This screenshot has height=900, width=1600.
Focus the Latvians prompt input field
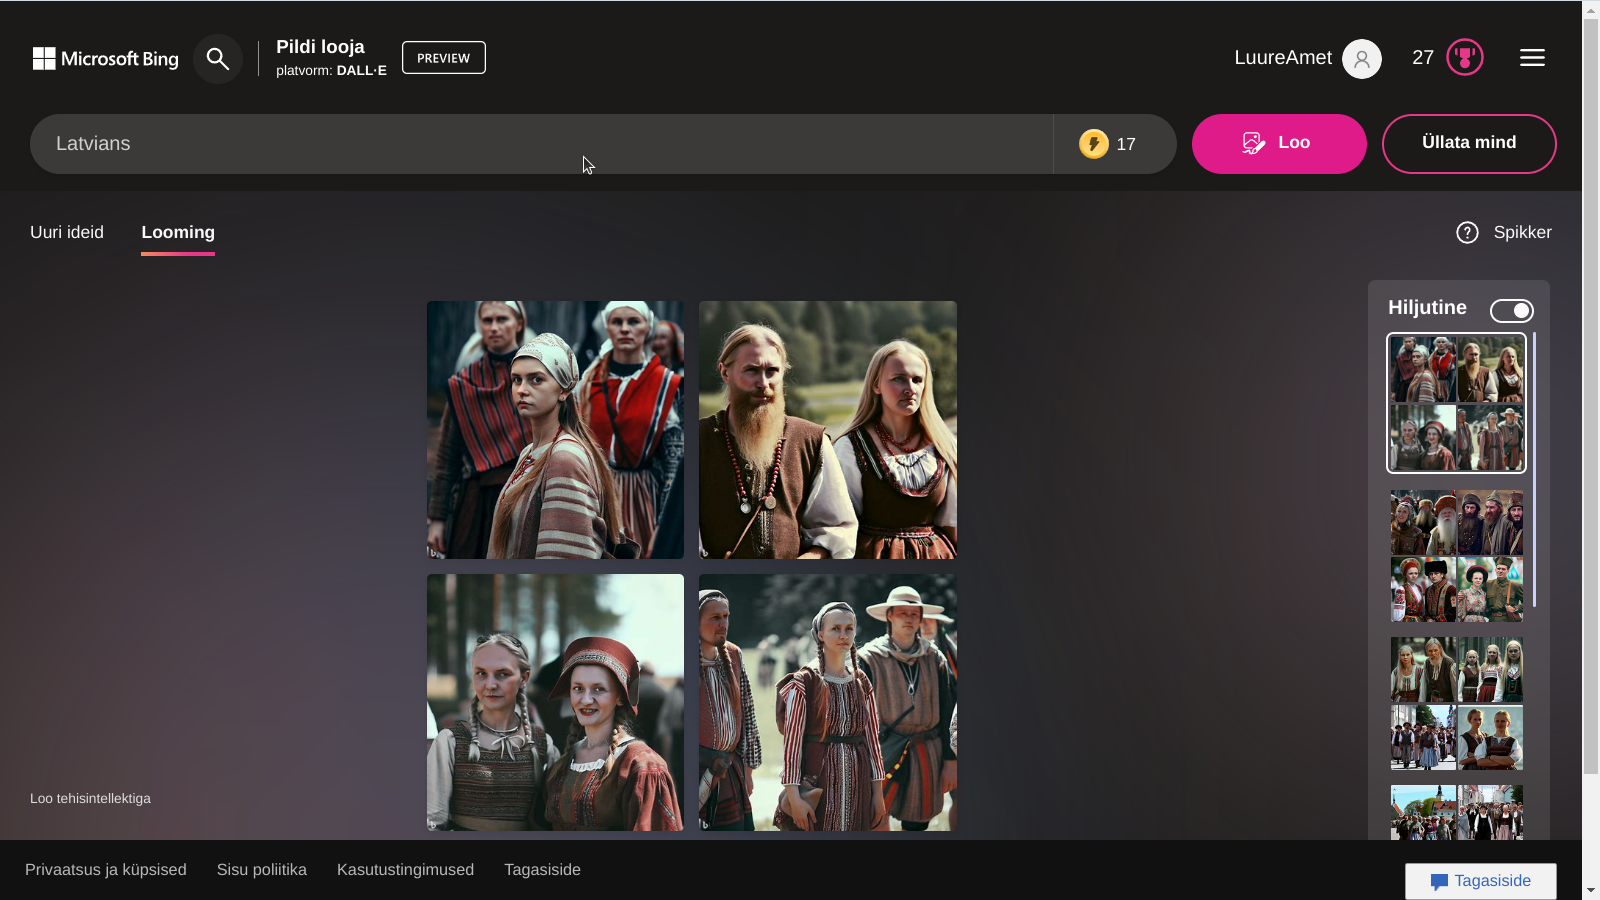(540, 144)
